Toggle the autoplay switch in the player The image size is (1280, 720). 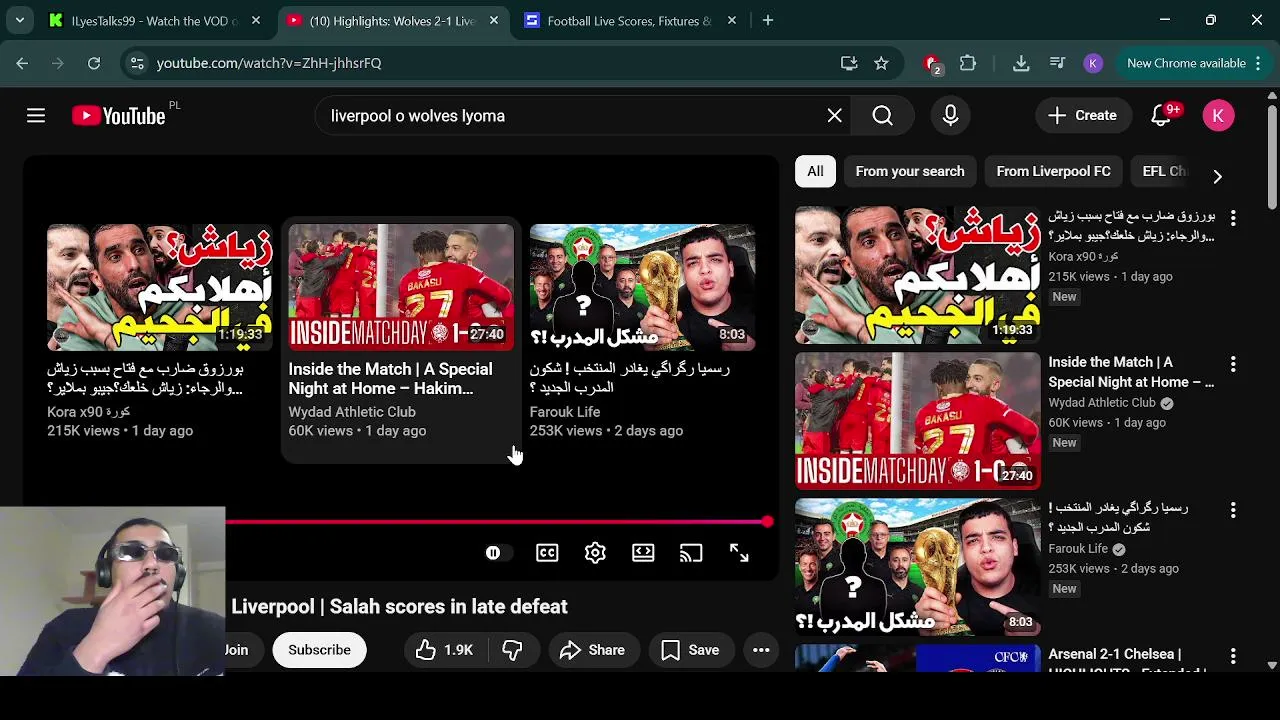(497, 553)
